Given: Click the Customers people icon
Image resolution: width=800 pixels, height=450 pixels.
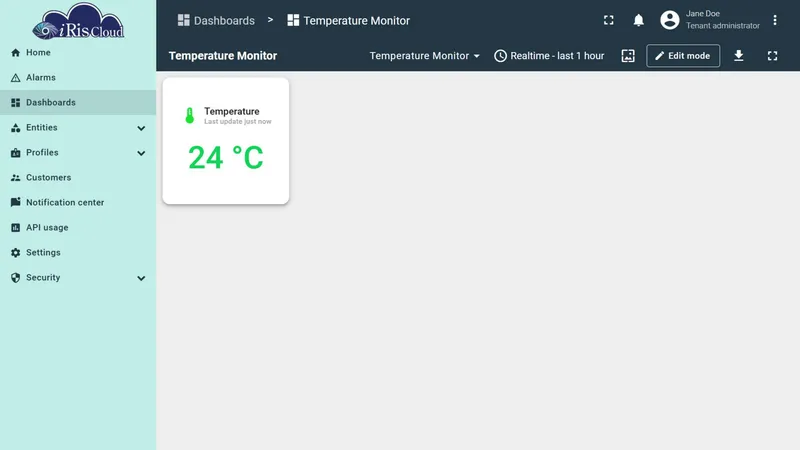Looking at the screenshot, I should coord(16,178).
